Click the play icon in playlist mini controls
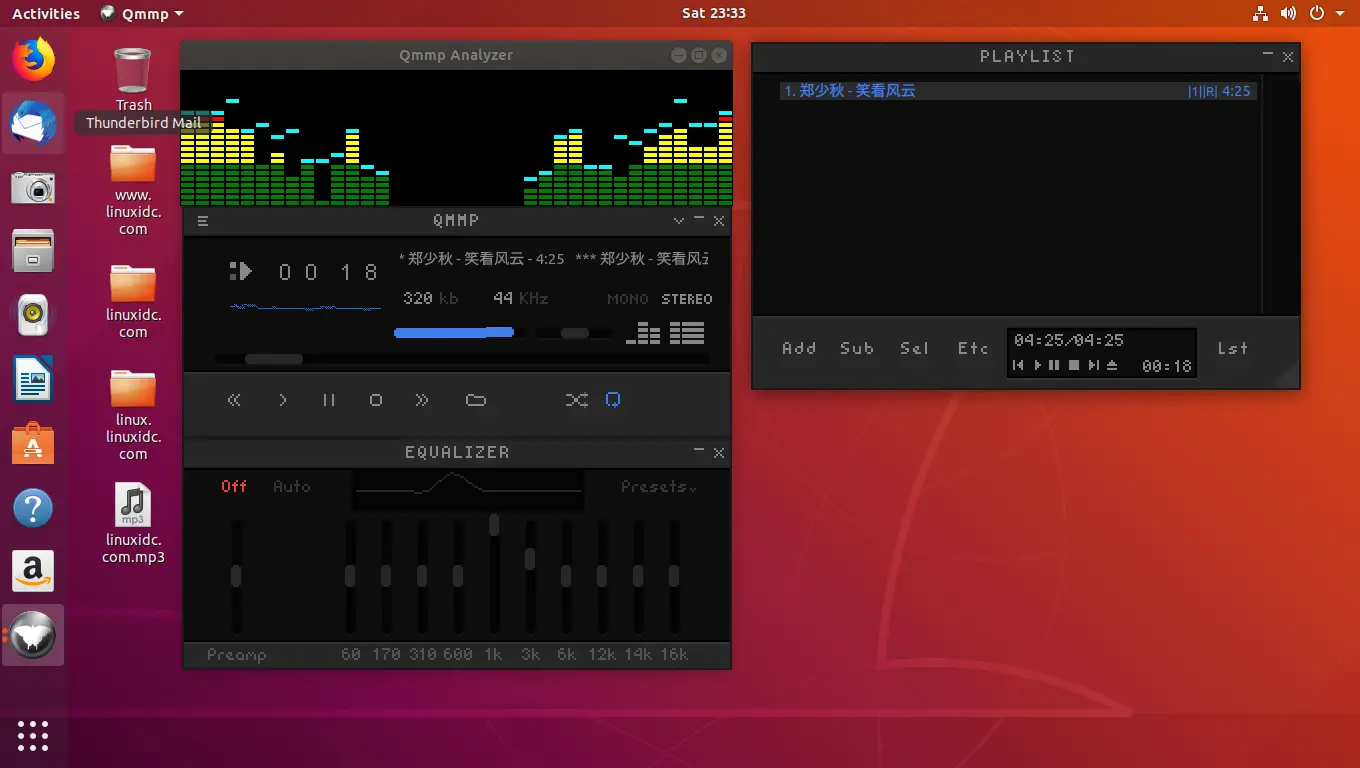The image size is (1360, 768). [1037, 366]
